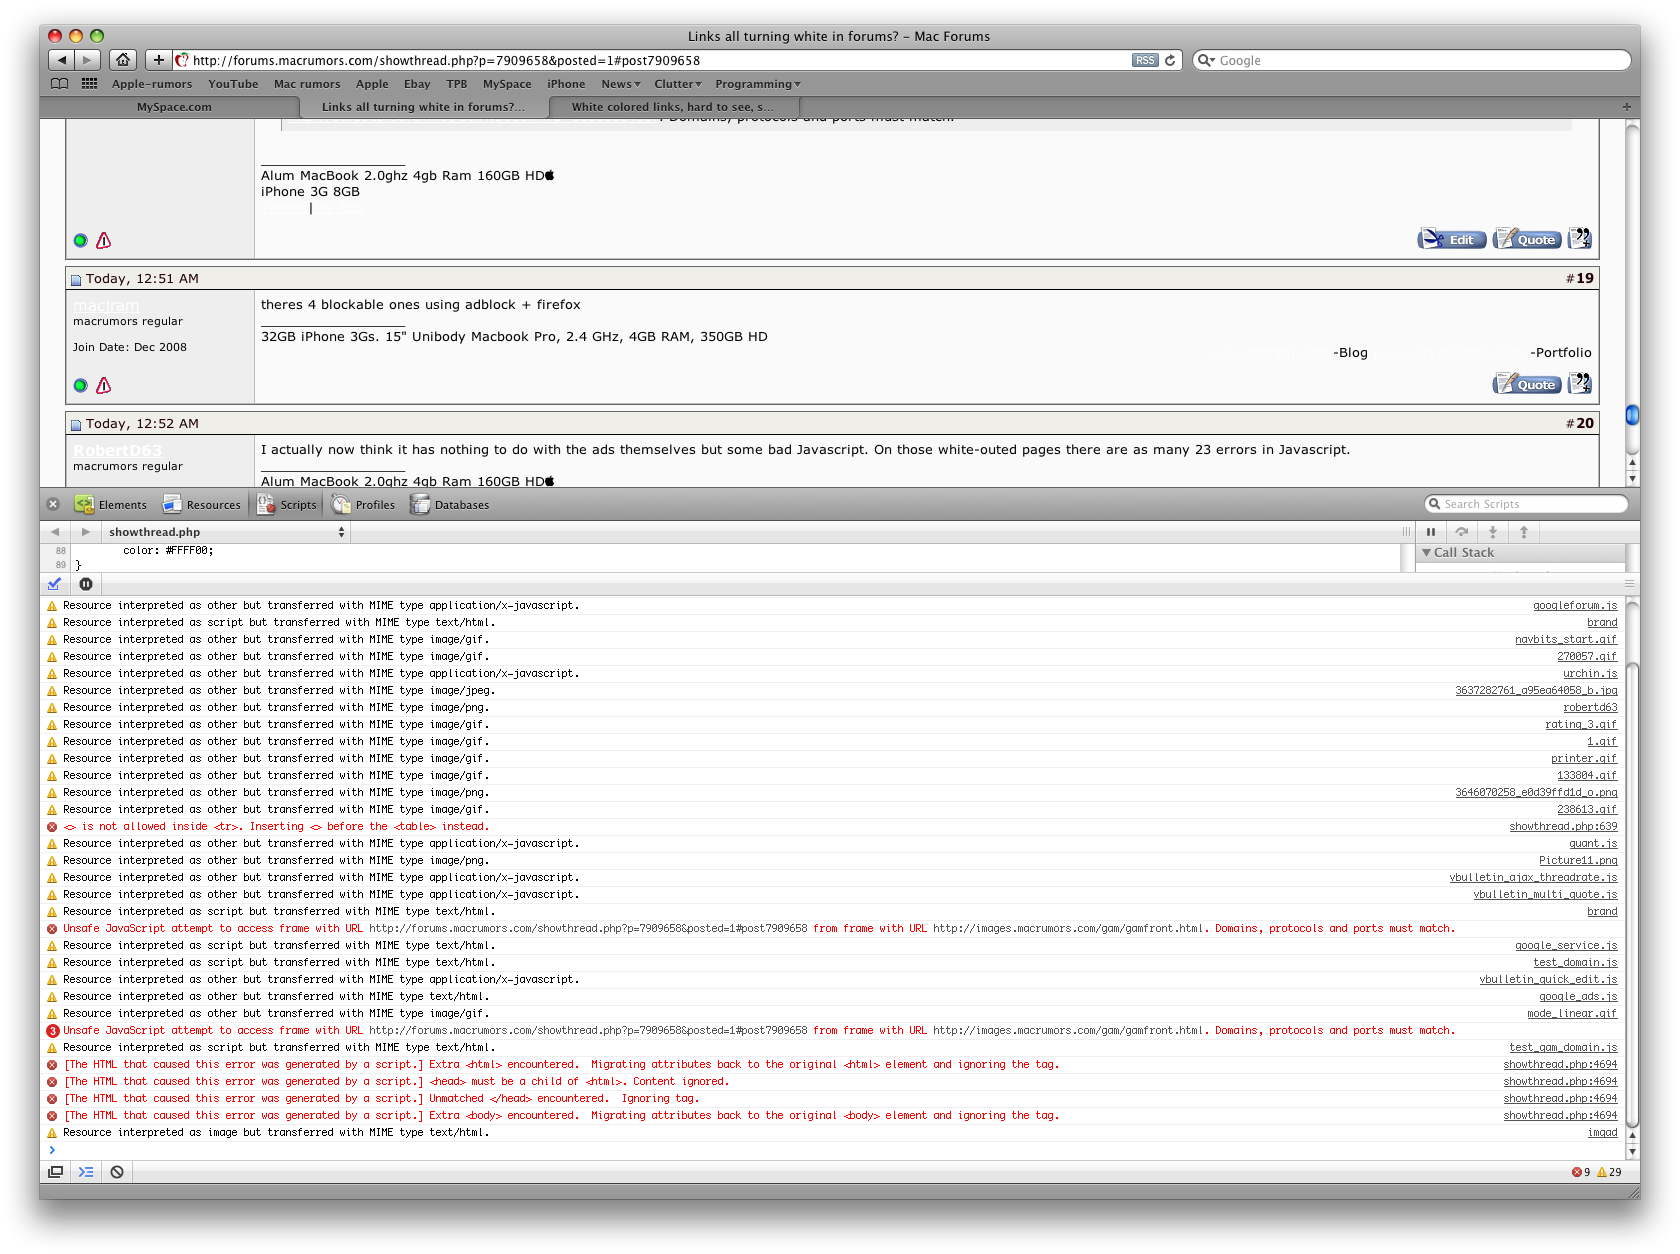The image size is (1680, 1254).
Task: Toggle pause on exceptions button
Action: tap(86, 584)
